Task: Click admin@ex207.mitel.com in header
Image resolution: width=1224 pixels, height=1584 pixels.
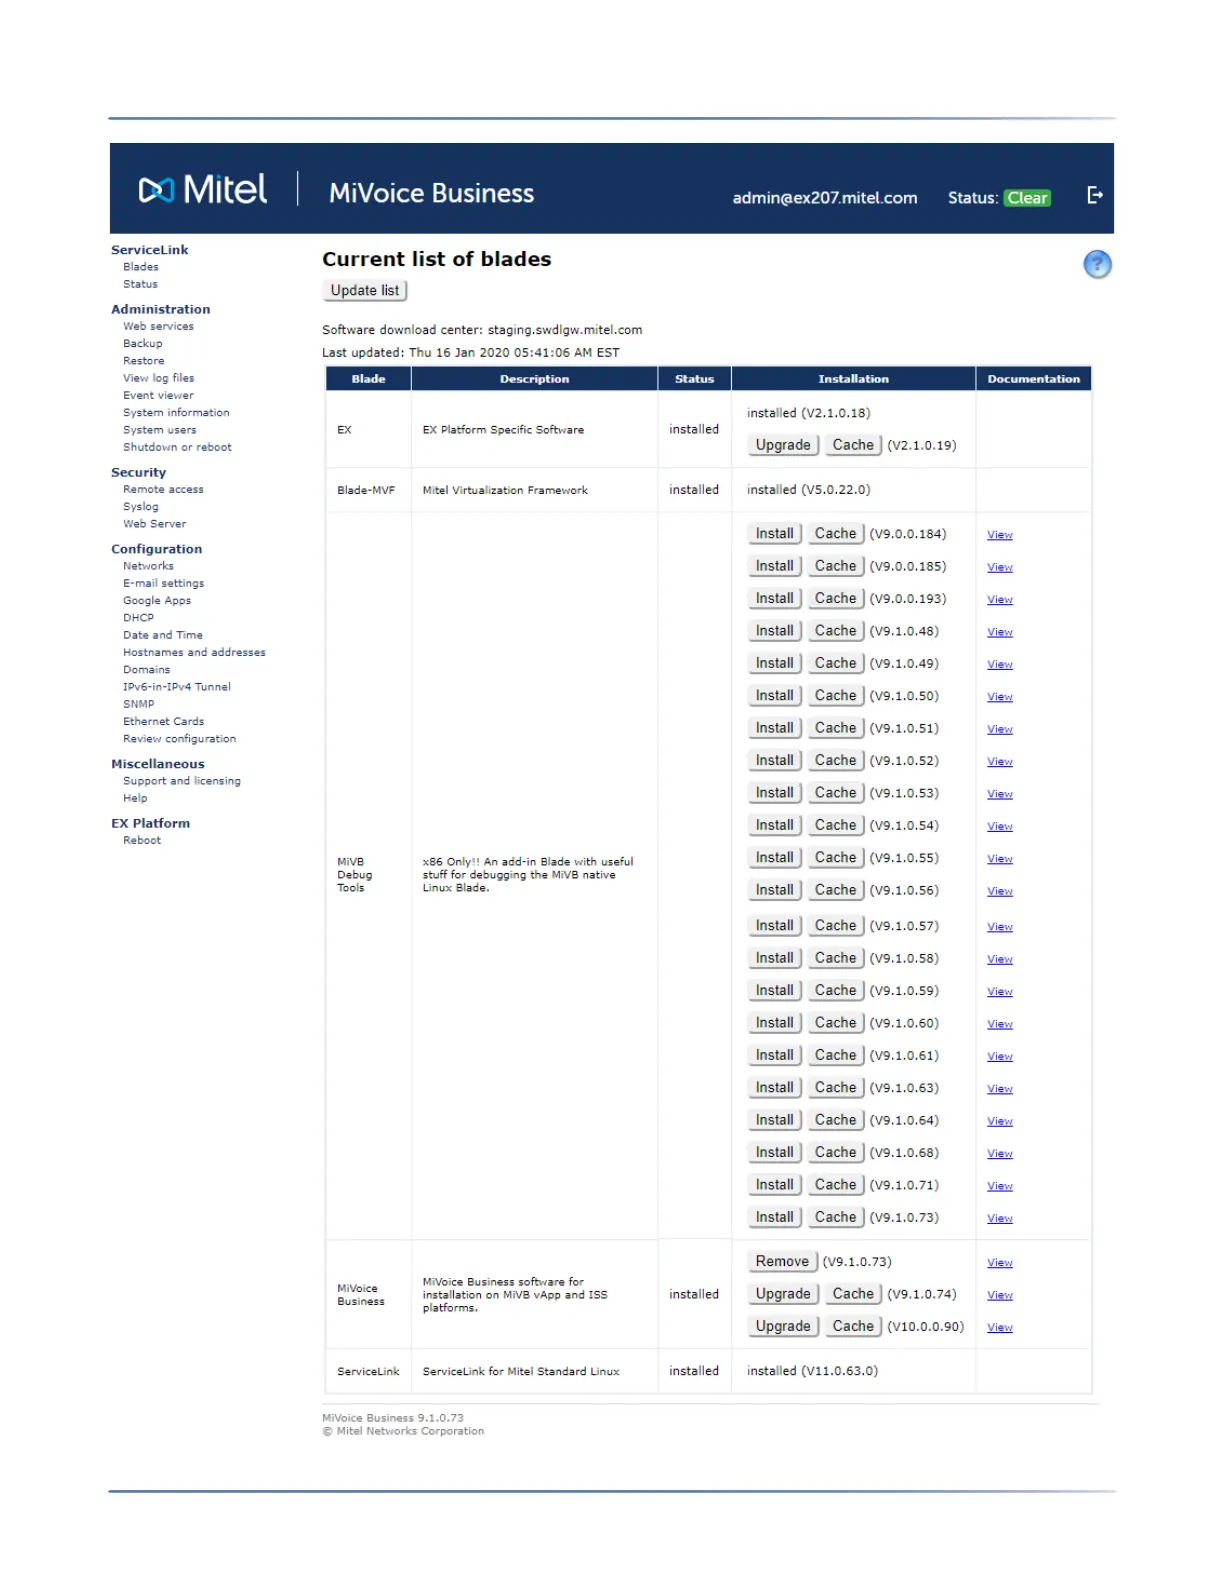Action: 824,198
